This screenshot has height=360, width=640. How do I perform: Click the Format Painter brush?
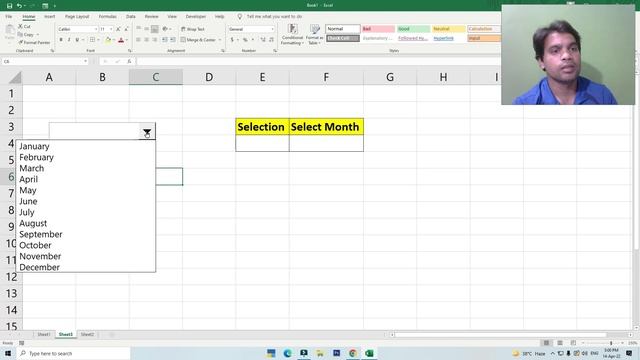tap(34, 42)
